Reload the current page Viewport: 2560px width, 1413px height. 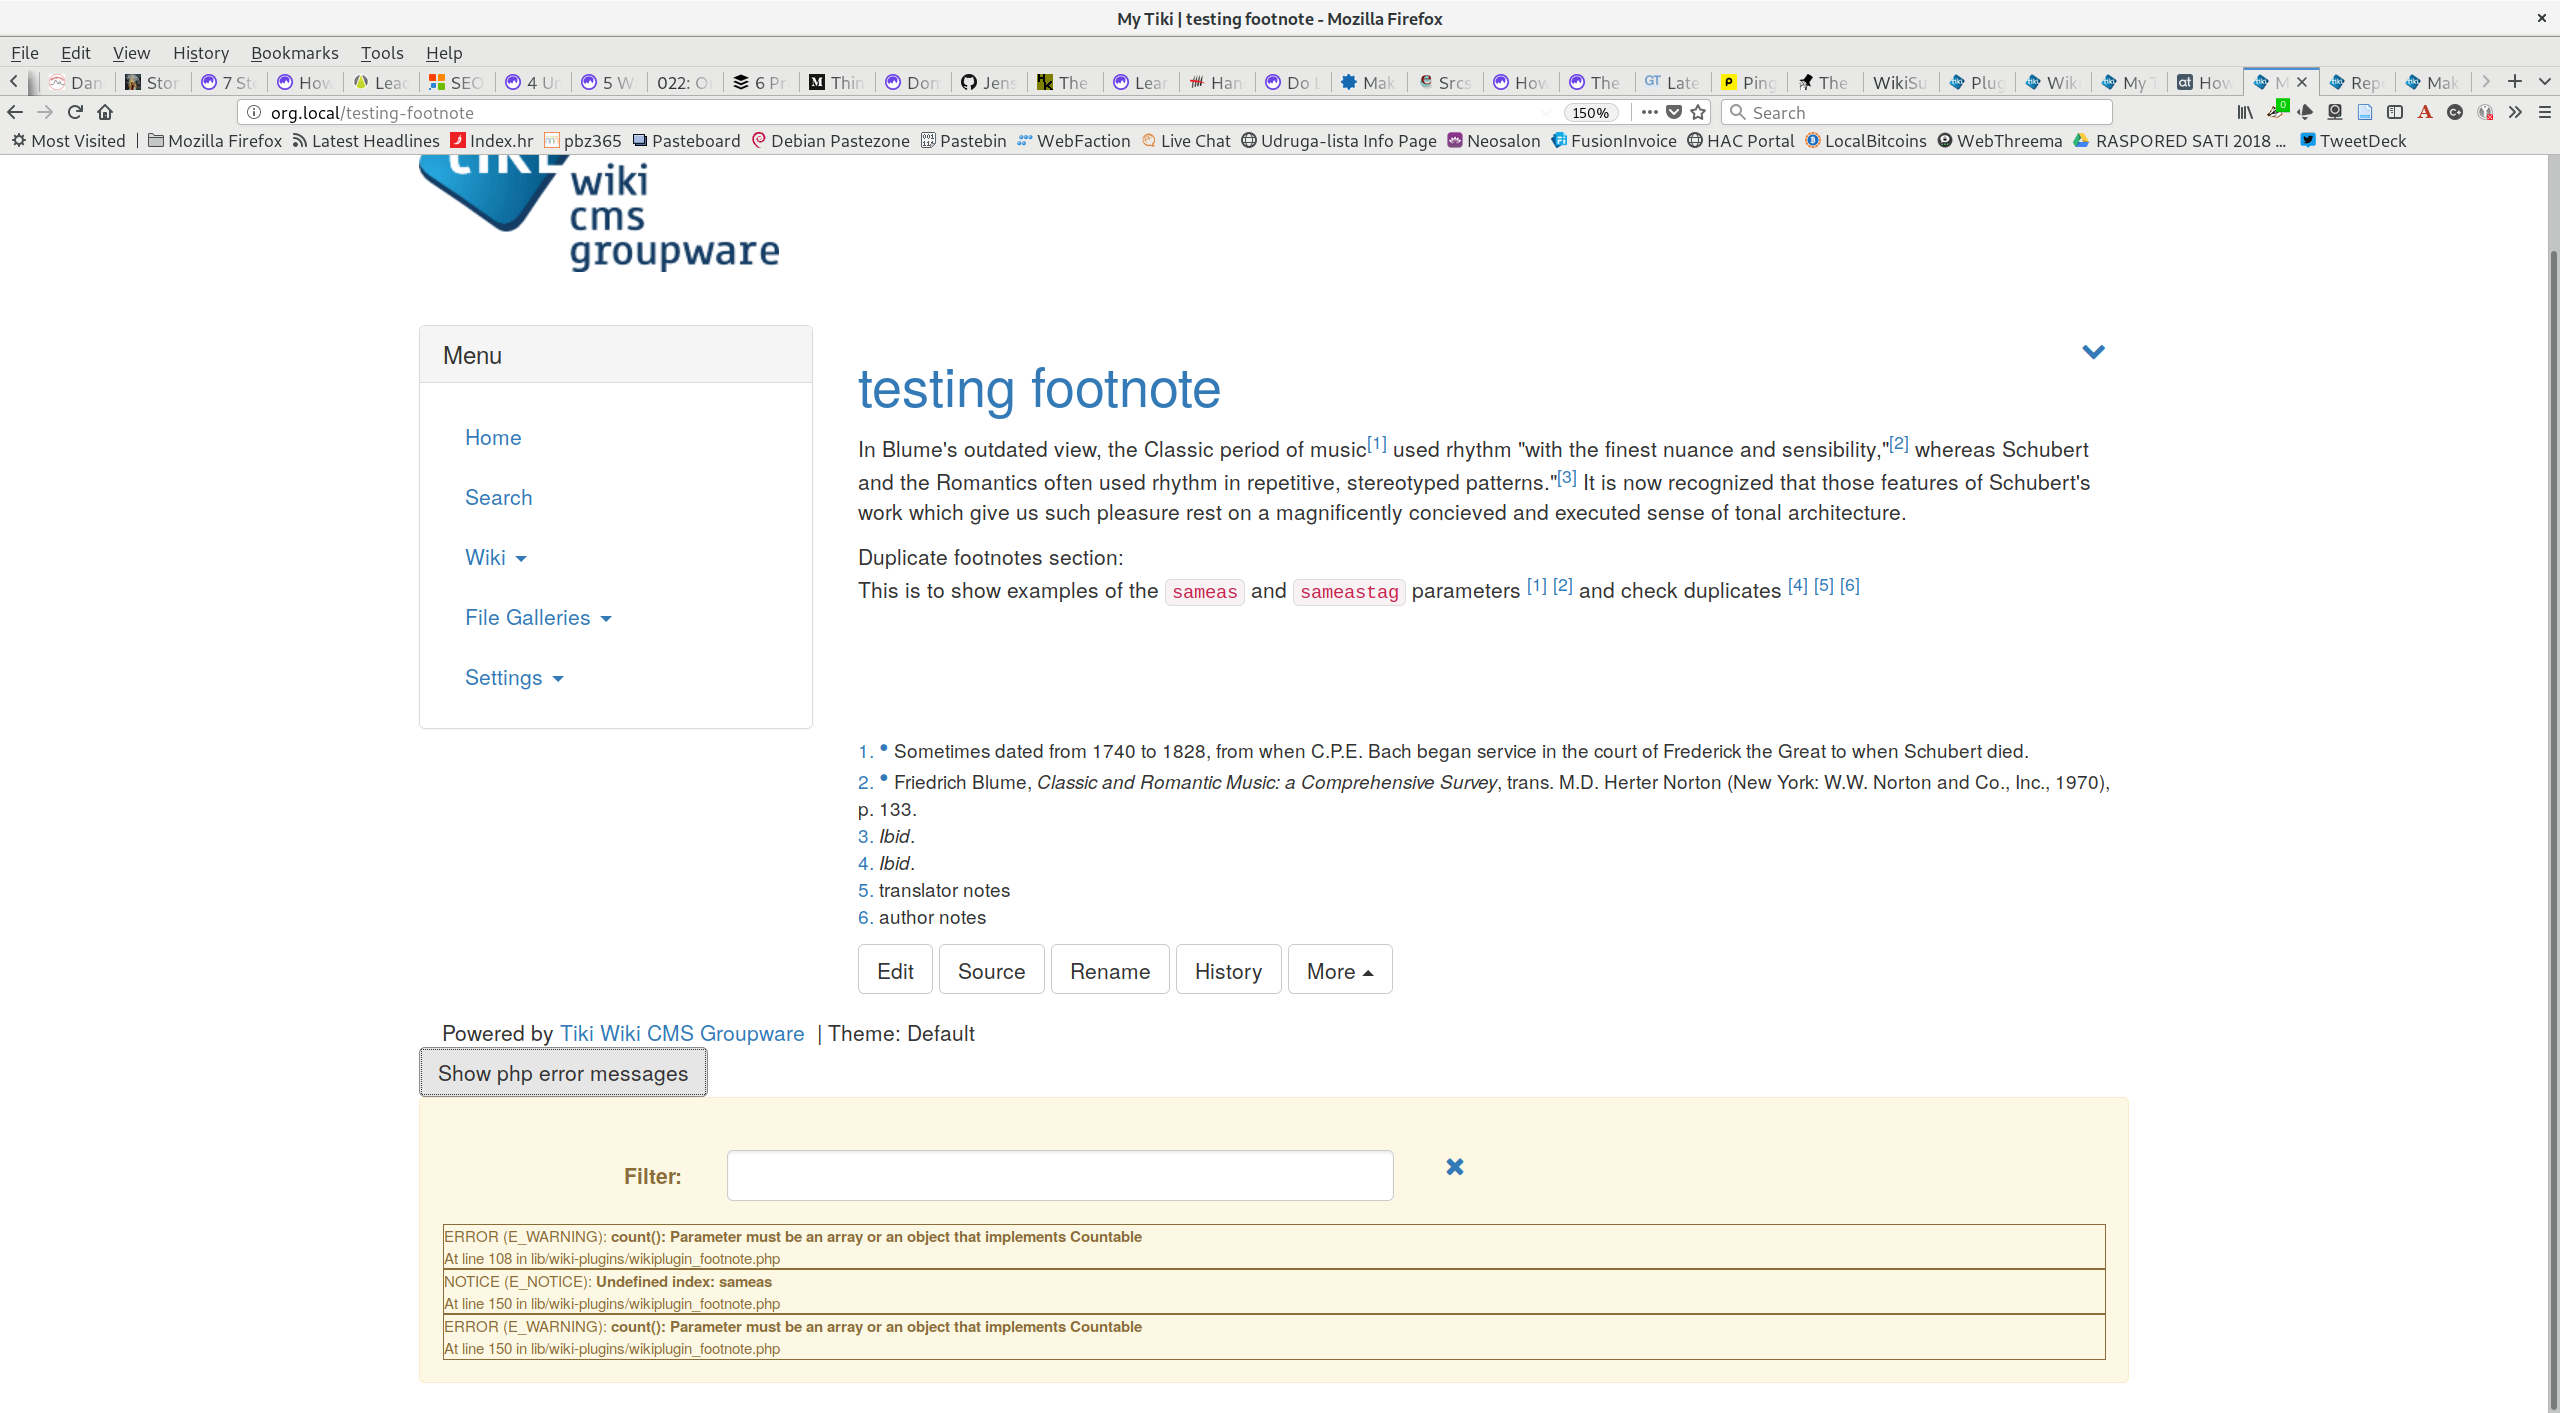[75, 112]
